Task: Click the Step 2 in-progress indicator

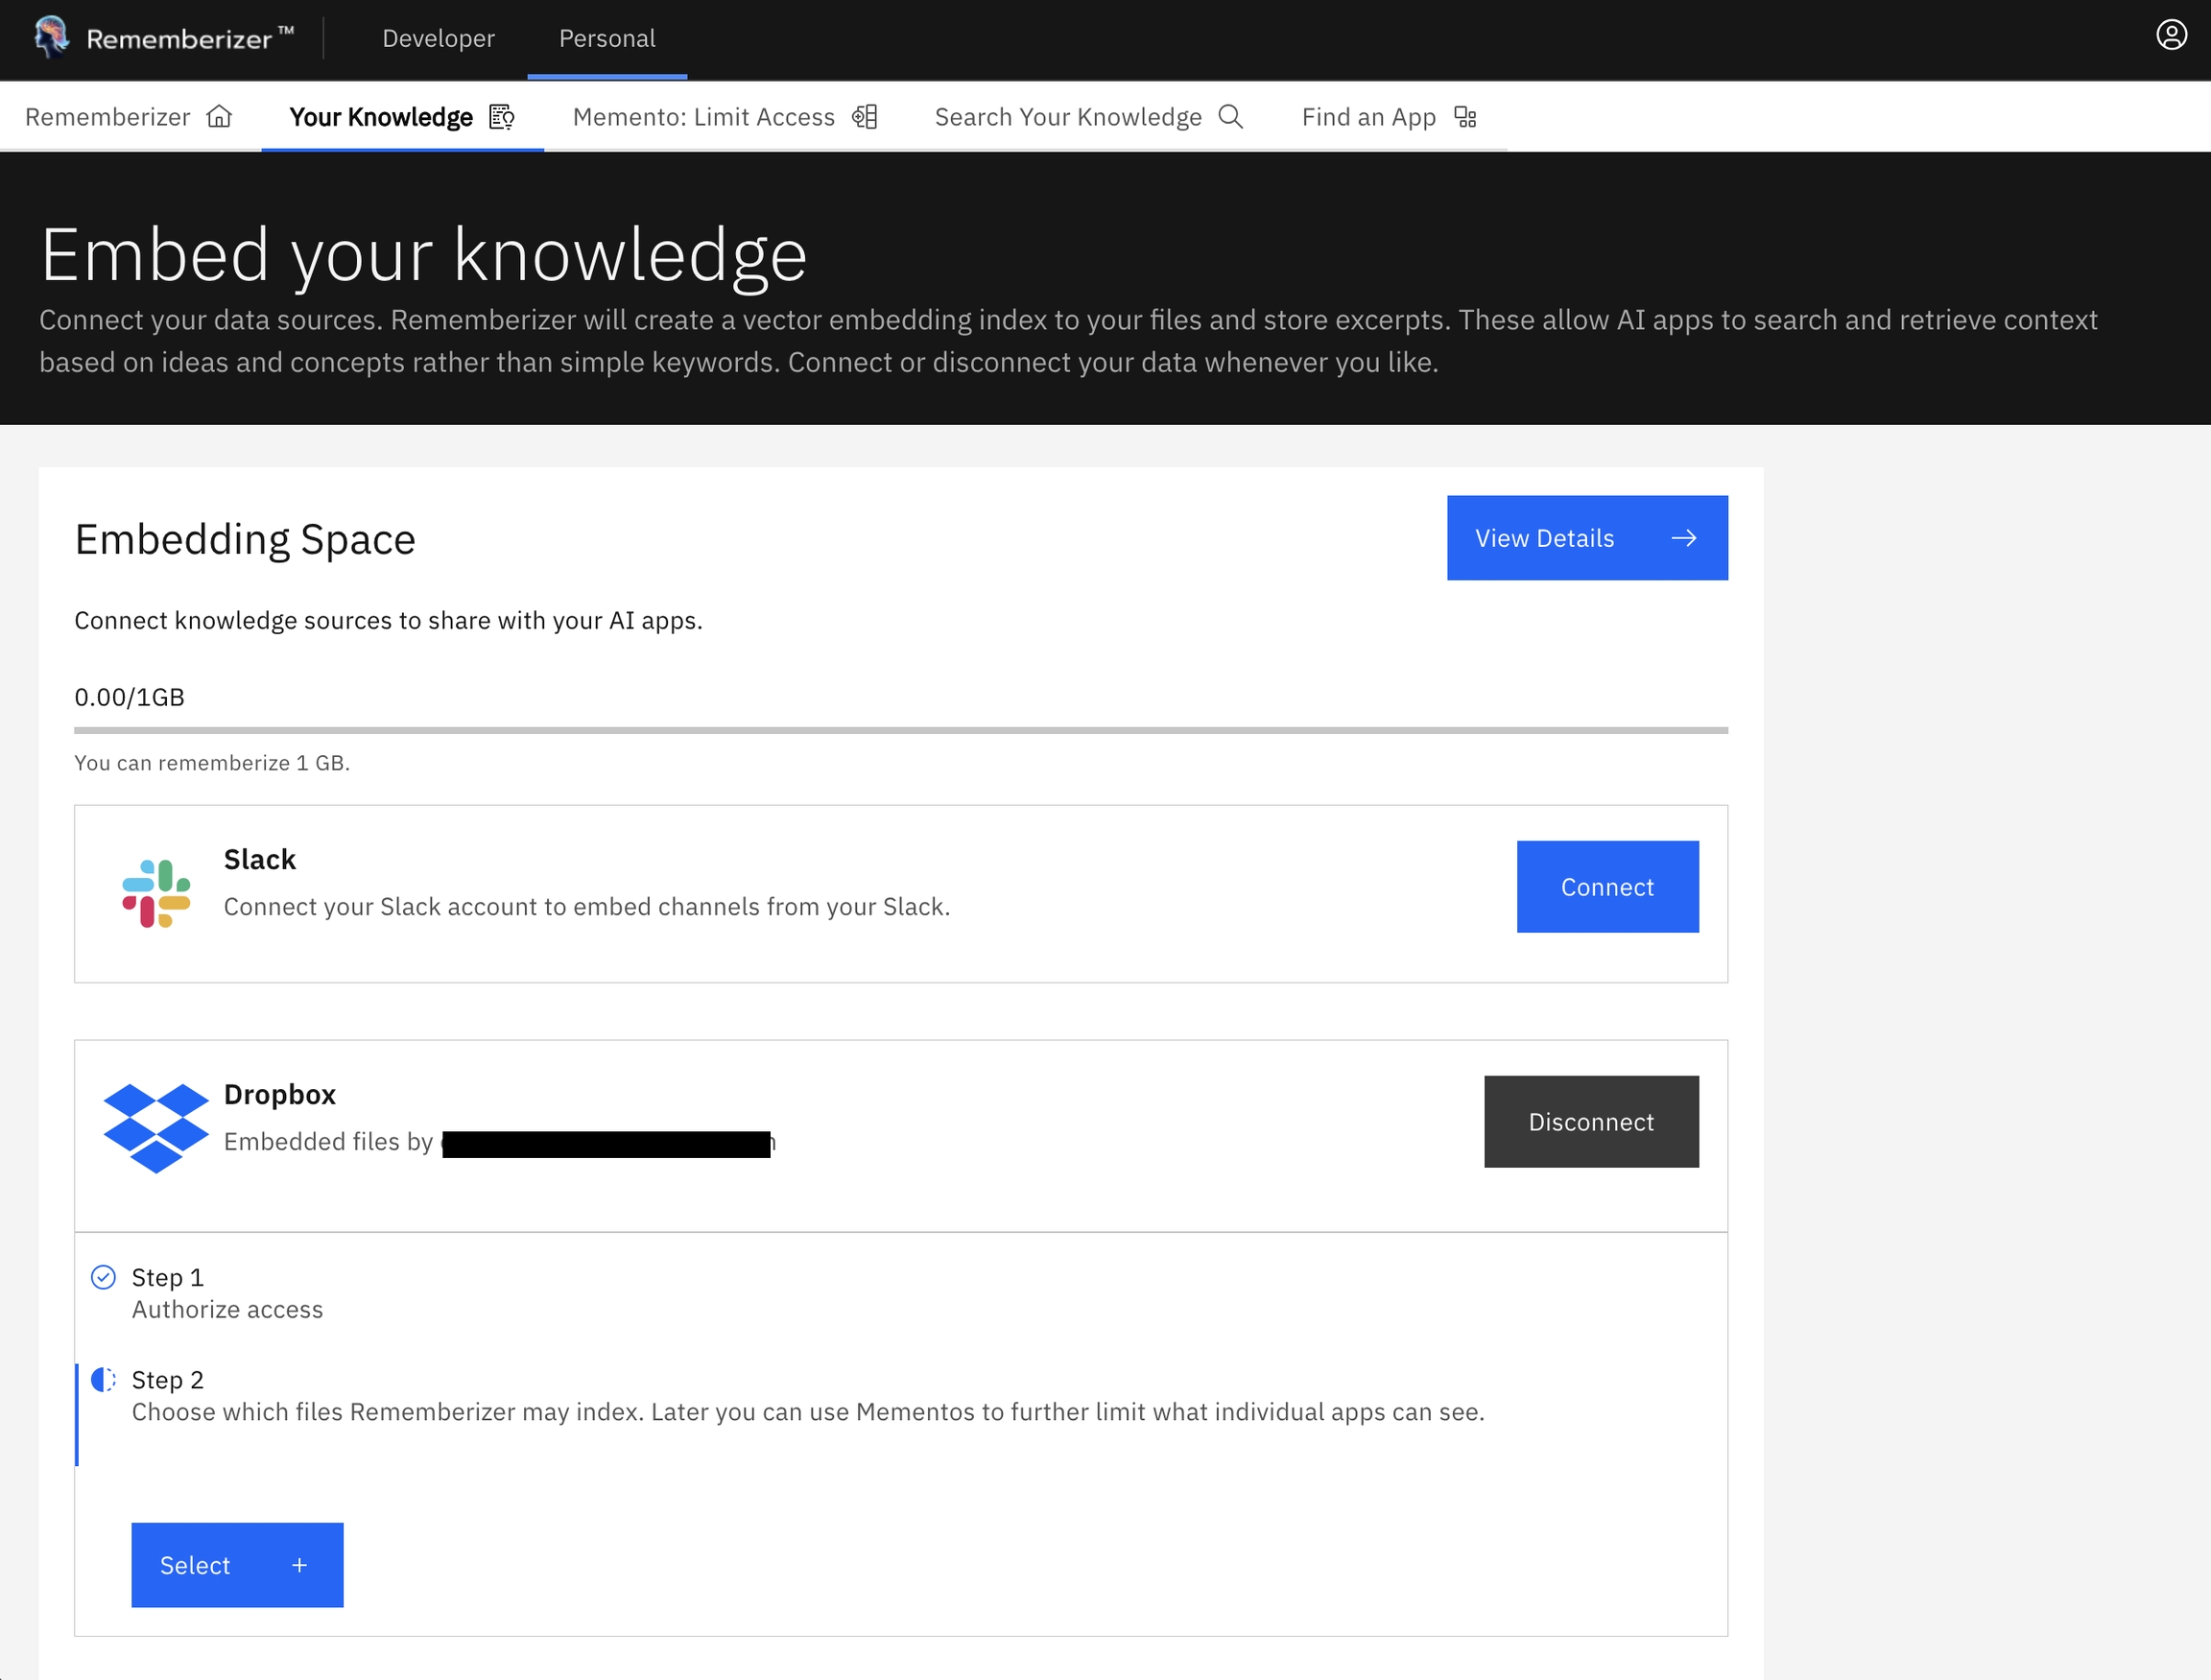Action: [103, 1379]
